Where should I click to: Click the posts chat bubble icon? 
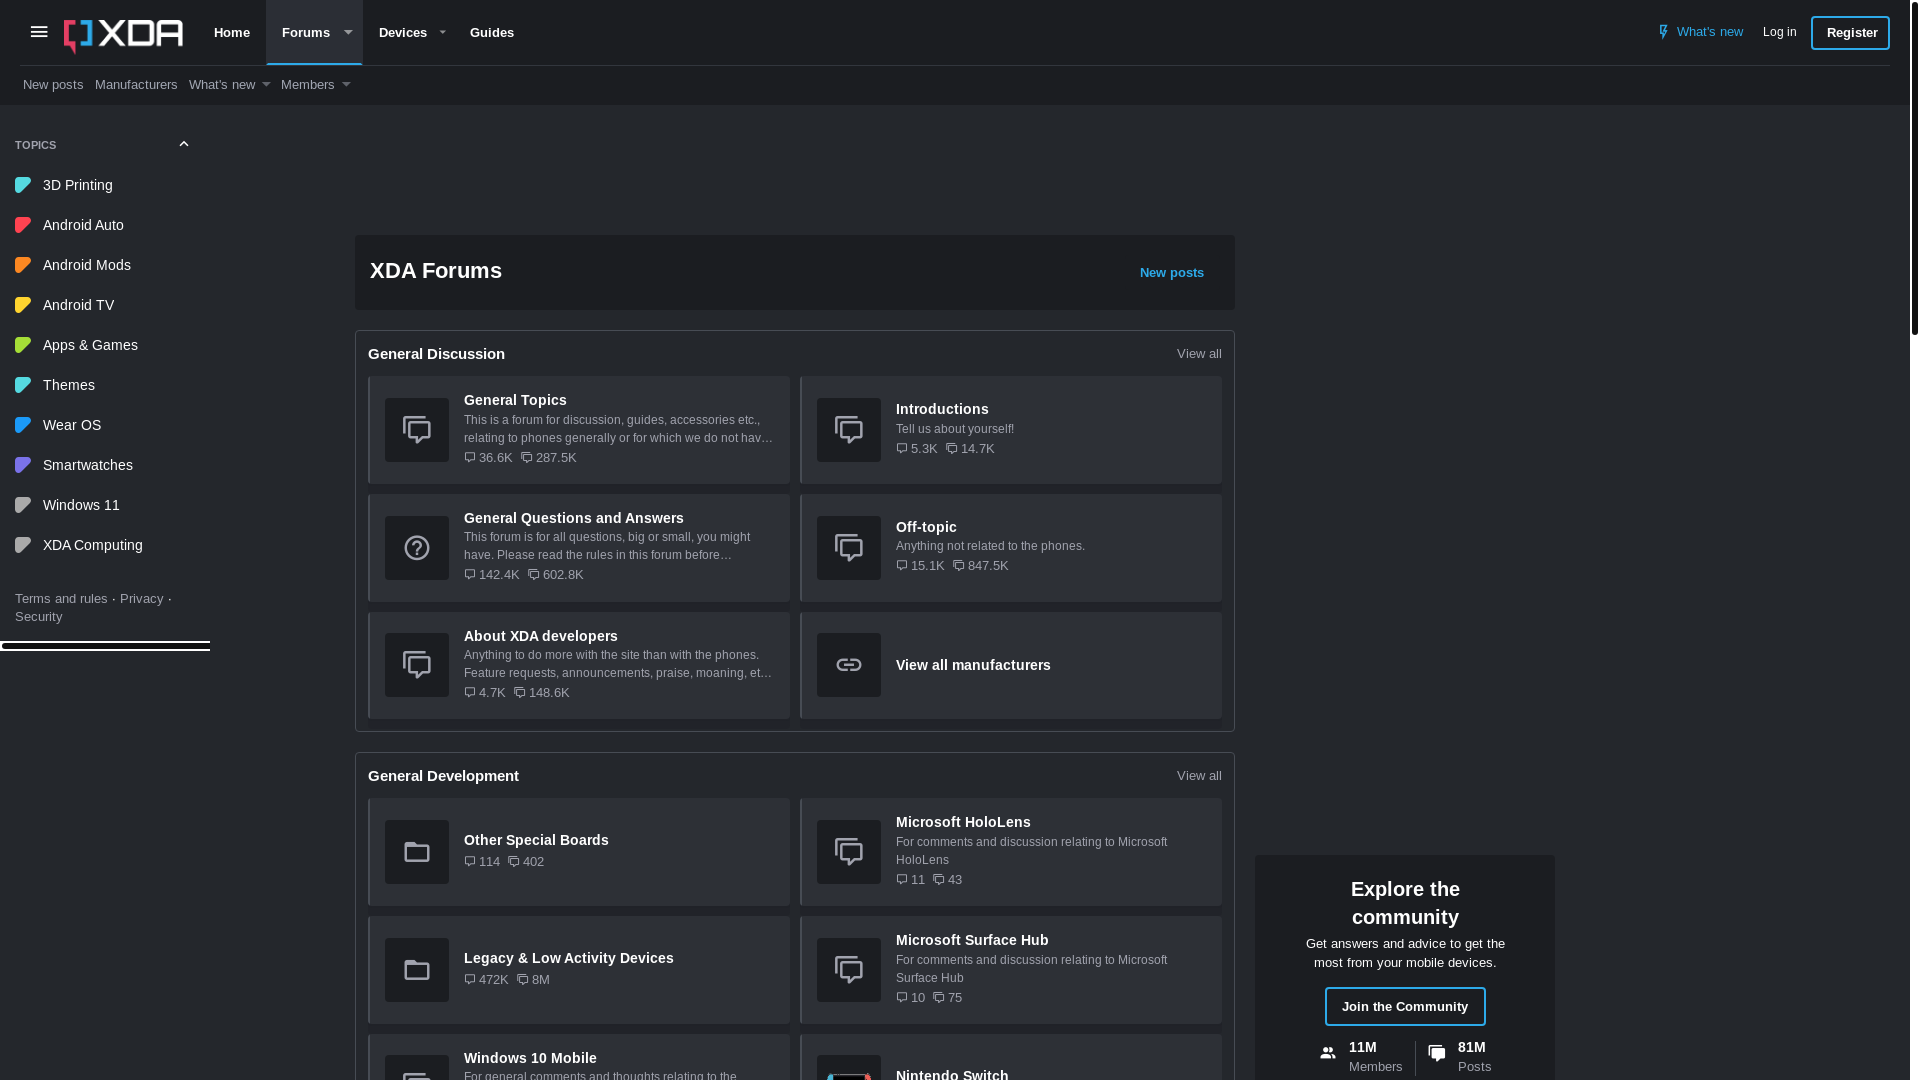pyautogui.click(x=1437, y=1053)
